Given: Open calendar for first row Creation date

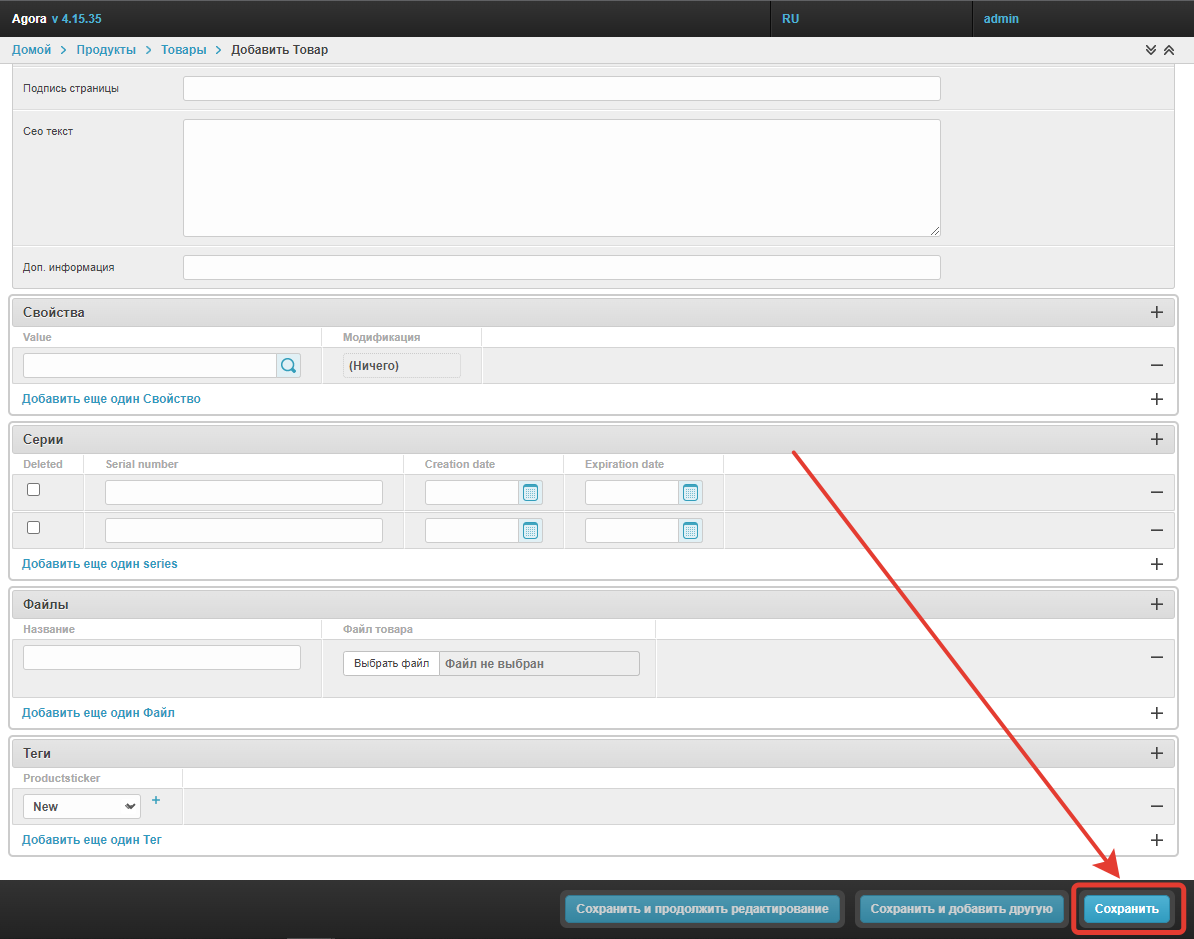Looking at the screenshot, I should (x=531, y=492).
